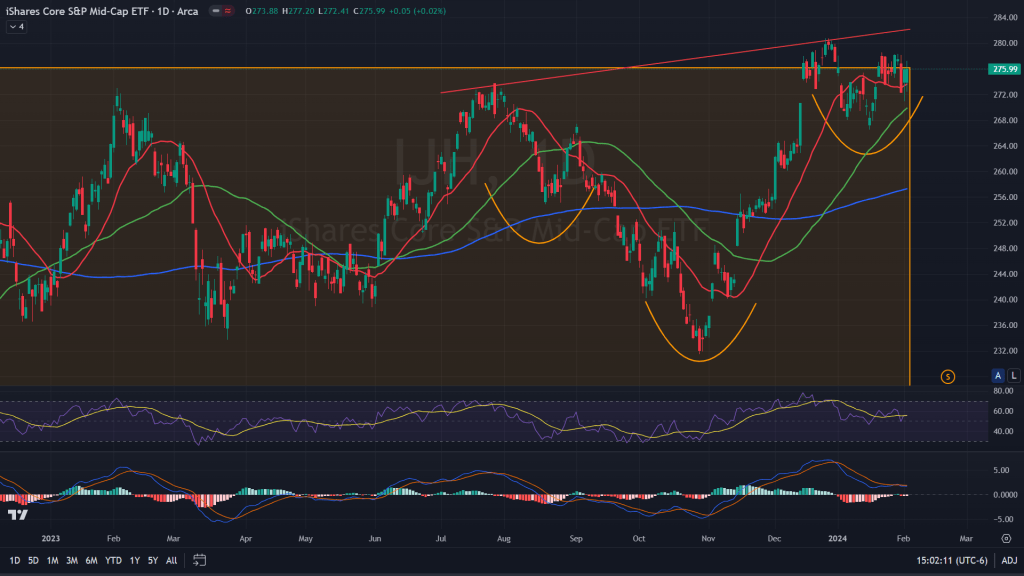Switch to the 6M range

pyautogui.click(x=91, y=560)
